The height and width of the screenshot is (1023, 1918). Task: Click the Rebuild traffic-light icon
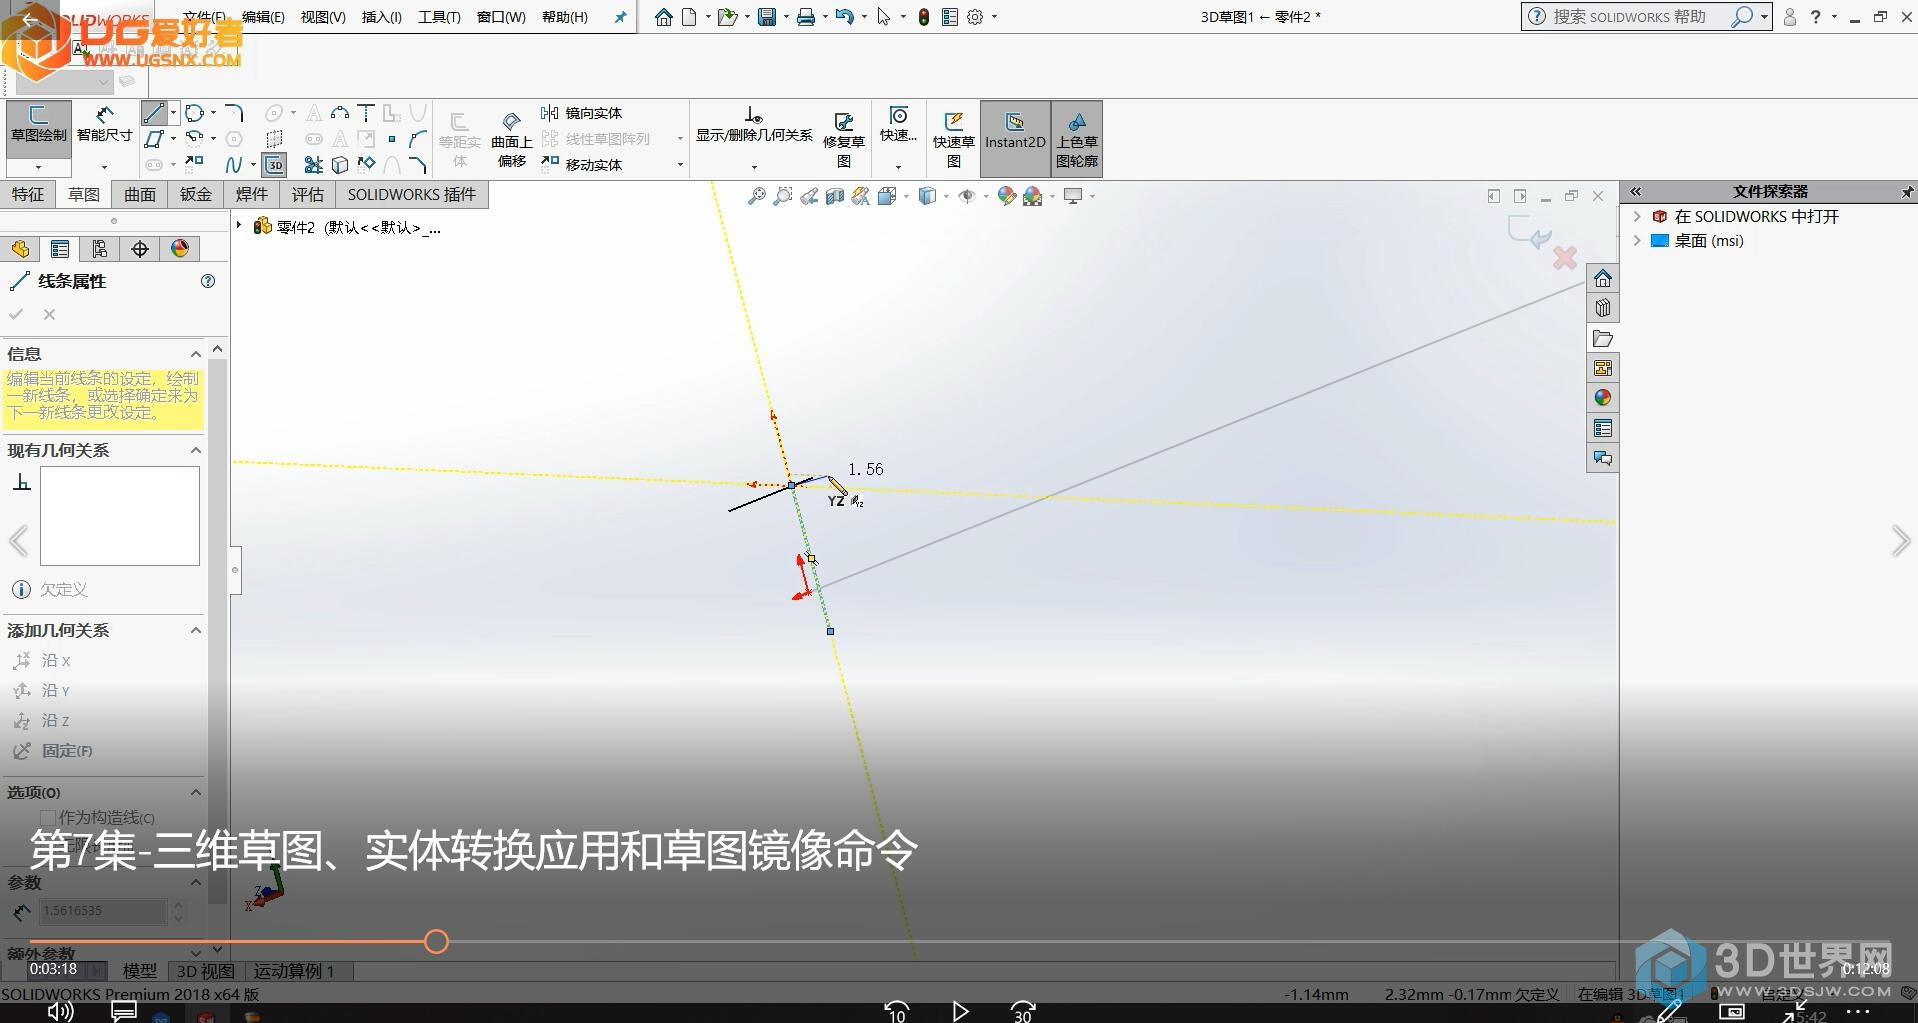click(x=924, y=17)
